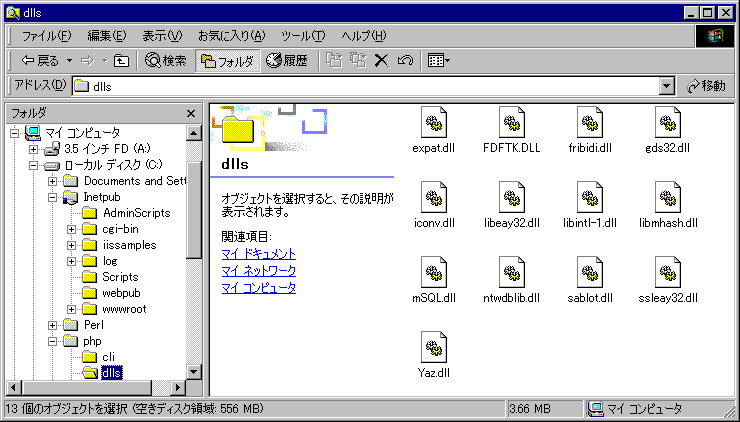740x422 pixels.
Task: Open the History (履歴) toolbar button
Action: tap(287, 60)
